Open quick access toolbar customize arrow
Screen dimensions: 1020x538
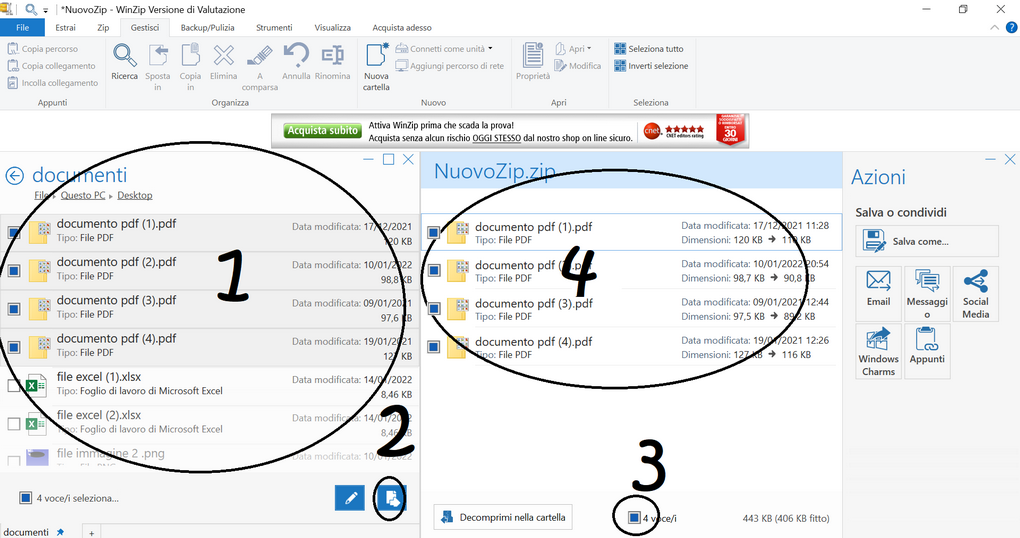[46, 10]
